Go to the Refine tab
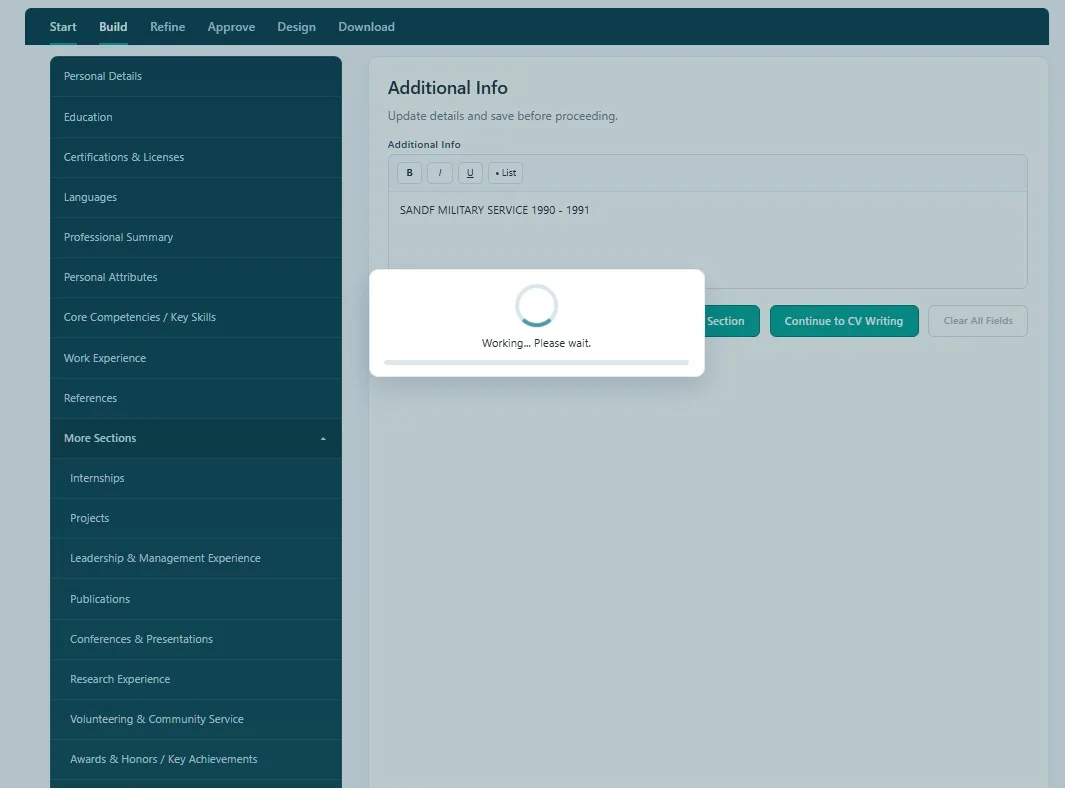Viewport: 1065px width, 790px height. tap(167, 26)
